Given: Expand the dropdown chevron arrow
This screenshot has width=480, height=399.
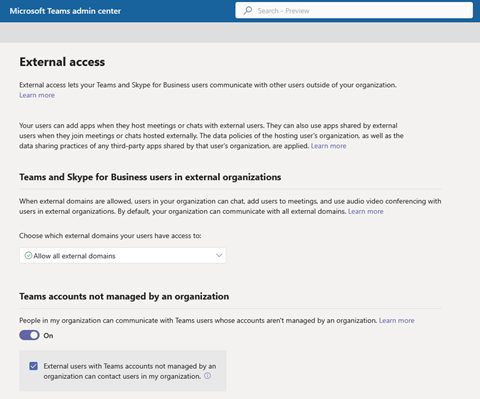Looking at the screenshot, I should pyautogui.click(x=219, y=255).
